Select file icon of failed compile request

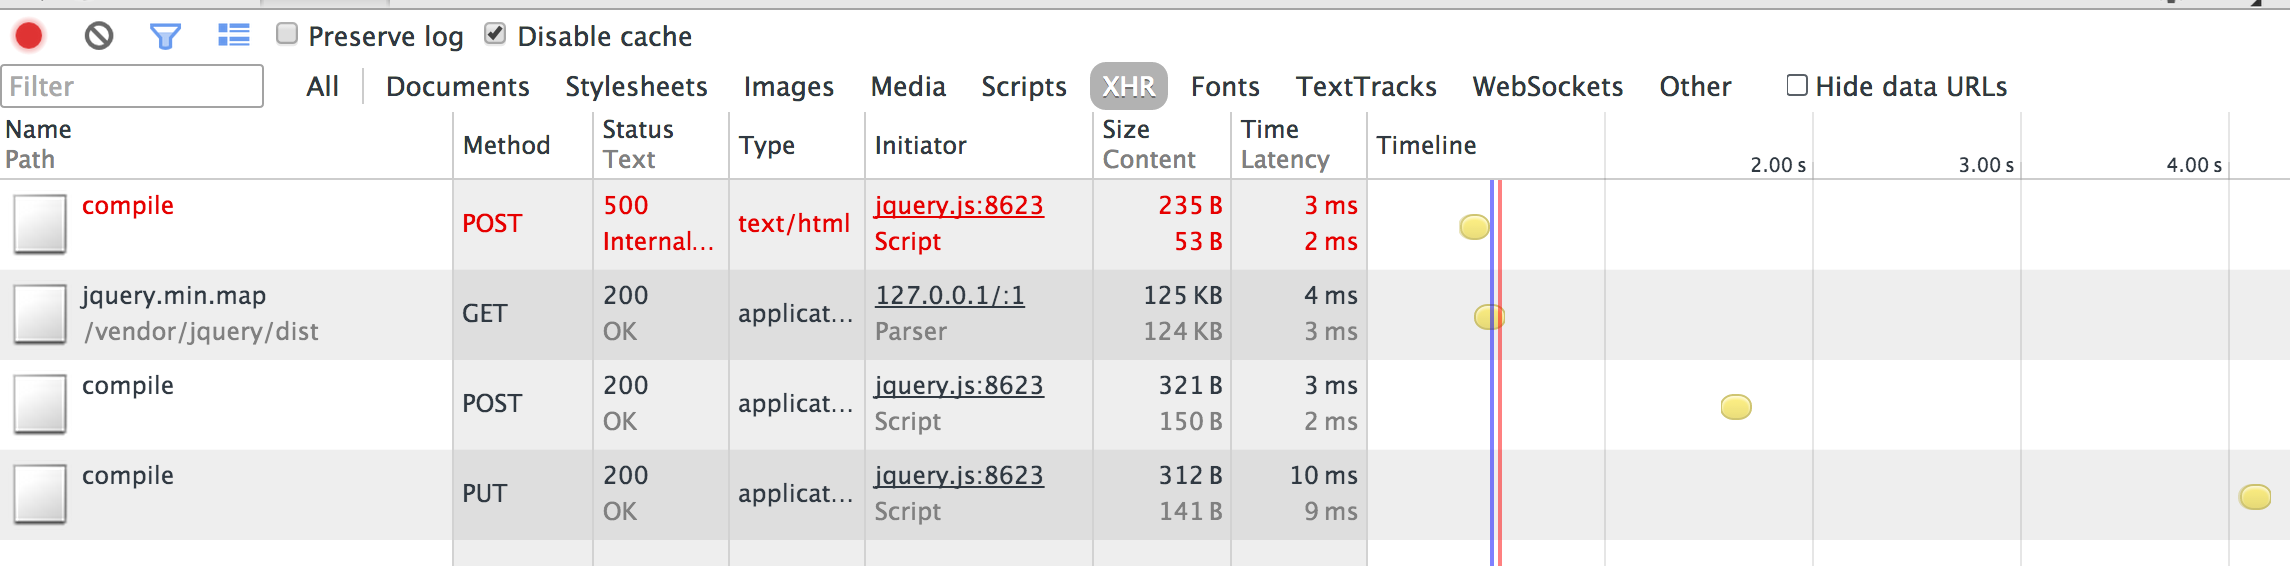coord(40,224)
